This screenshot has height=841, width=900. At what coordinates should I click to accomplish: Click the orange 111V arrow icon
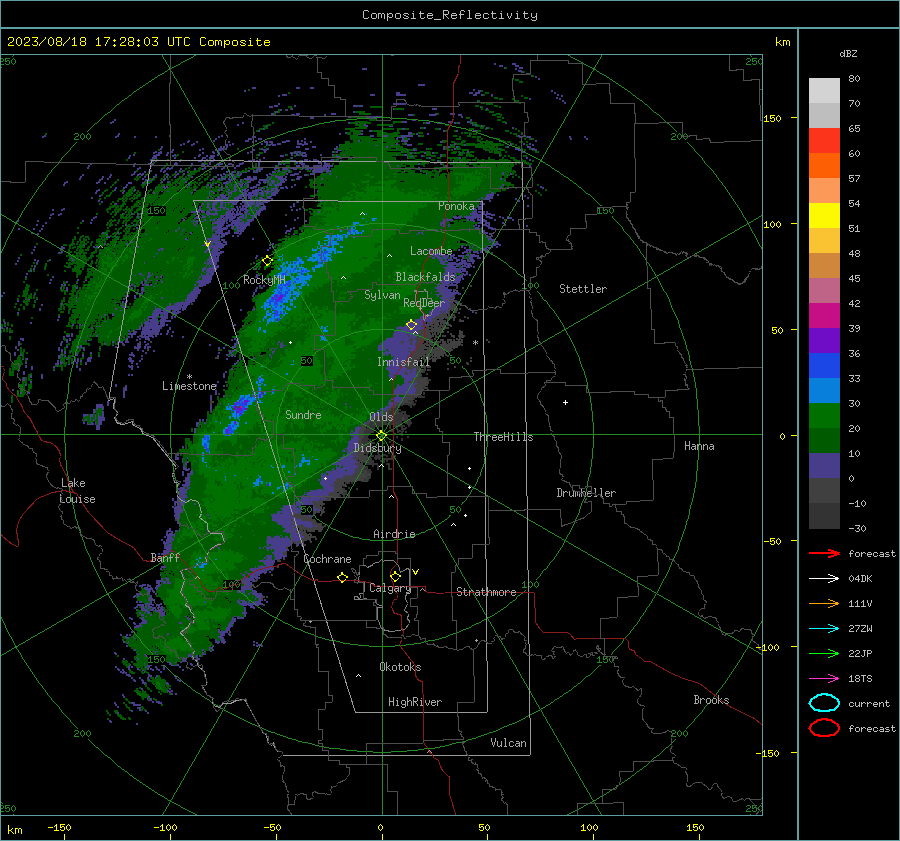824,603
